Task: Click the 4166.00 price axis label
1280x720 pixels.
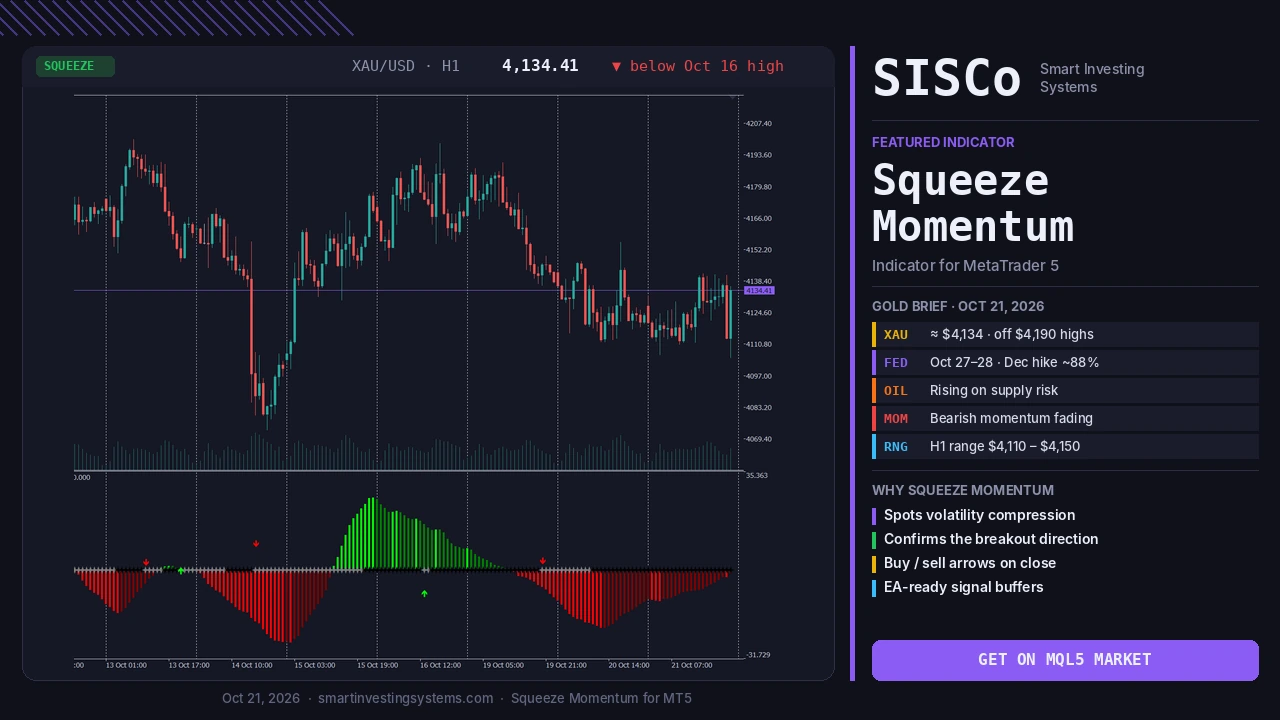Action: point(758,218)
